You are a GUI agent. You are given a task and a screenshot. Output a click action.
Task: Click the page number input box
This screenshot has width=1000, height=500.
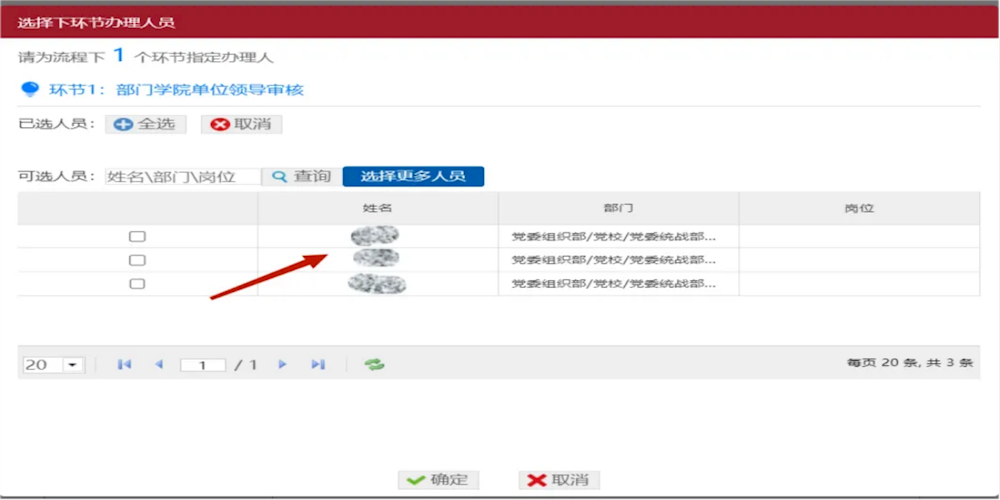[x=203, y=365]
